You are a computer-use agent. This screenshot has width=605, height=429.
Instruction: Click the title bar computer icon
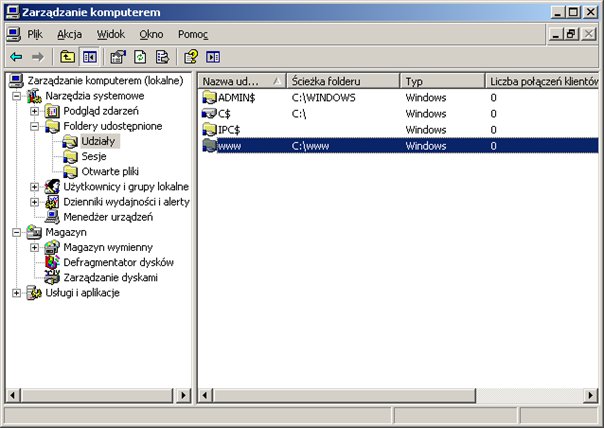[12, 12]
